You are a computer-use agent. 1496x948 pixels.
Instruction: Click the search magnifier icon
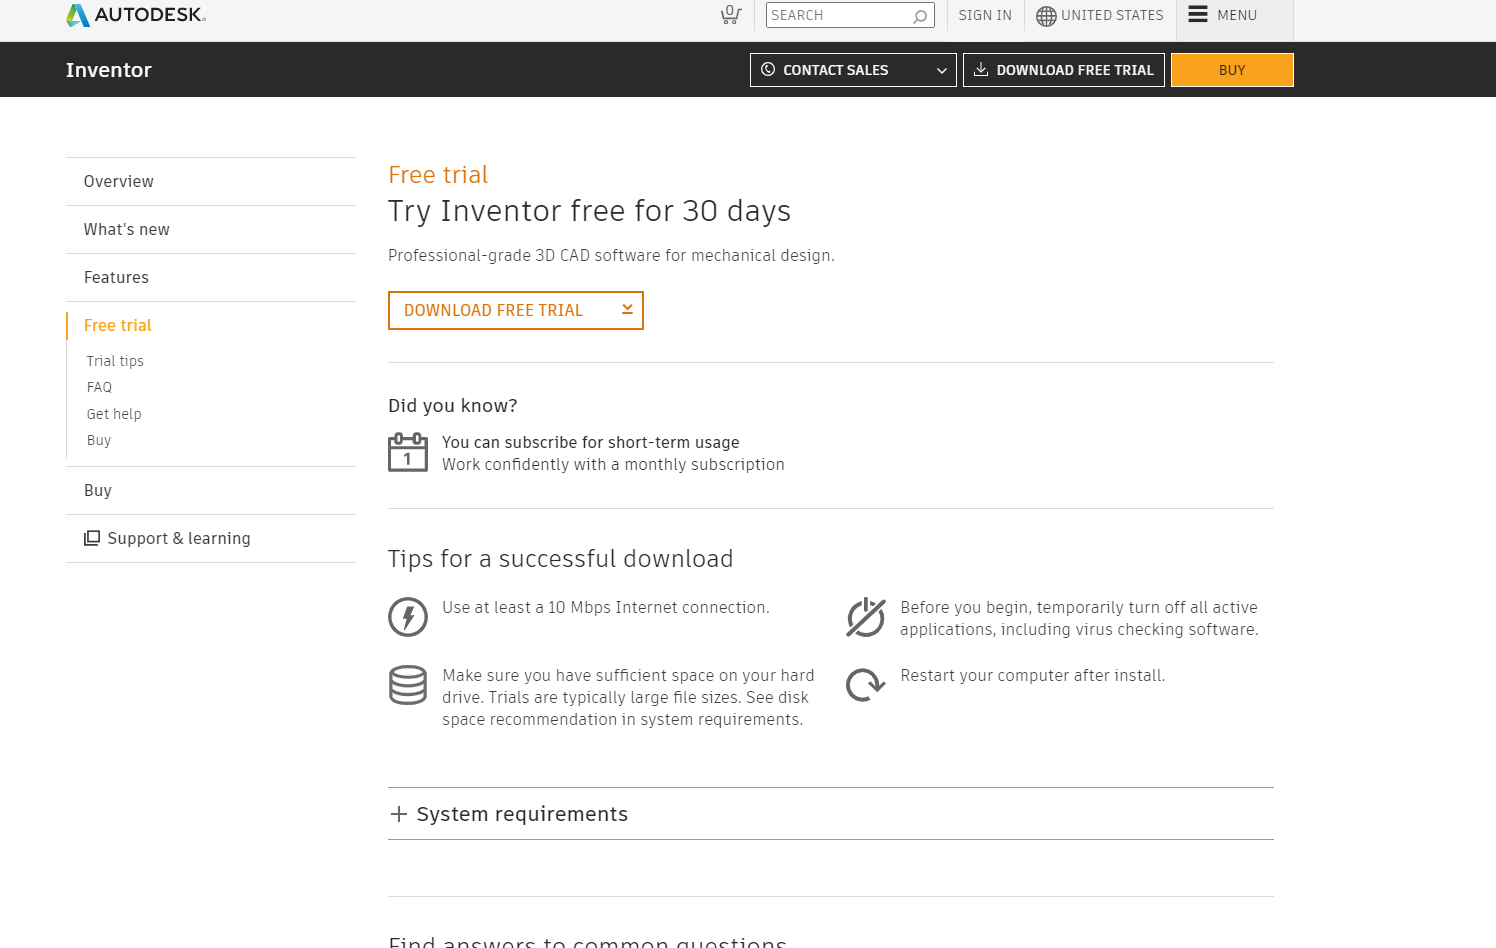pyautogui.click(x=920, y=16)
